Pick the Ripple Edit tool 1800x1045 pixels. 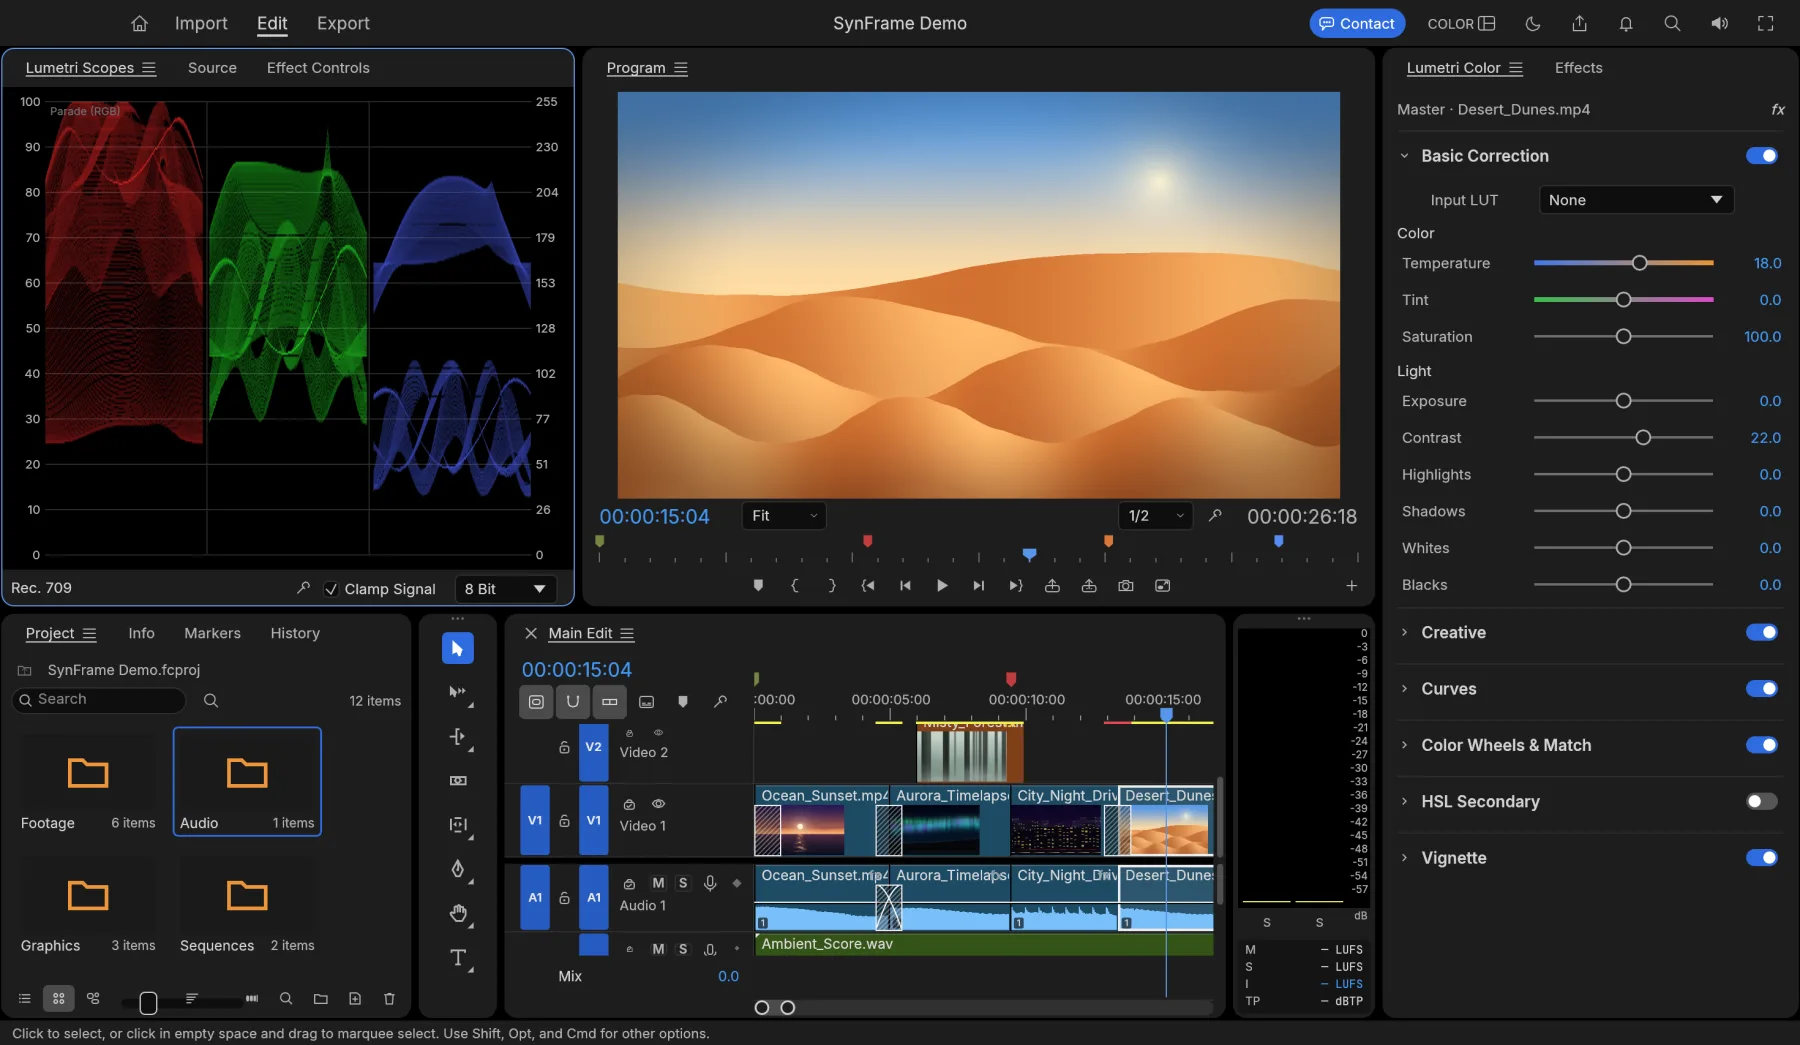click(458, 737)
